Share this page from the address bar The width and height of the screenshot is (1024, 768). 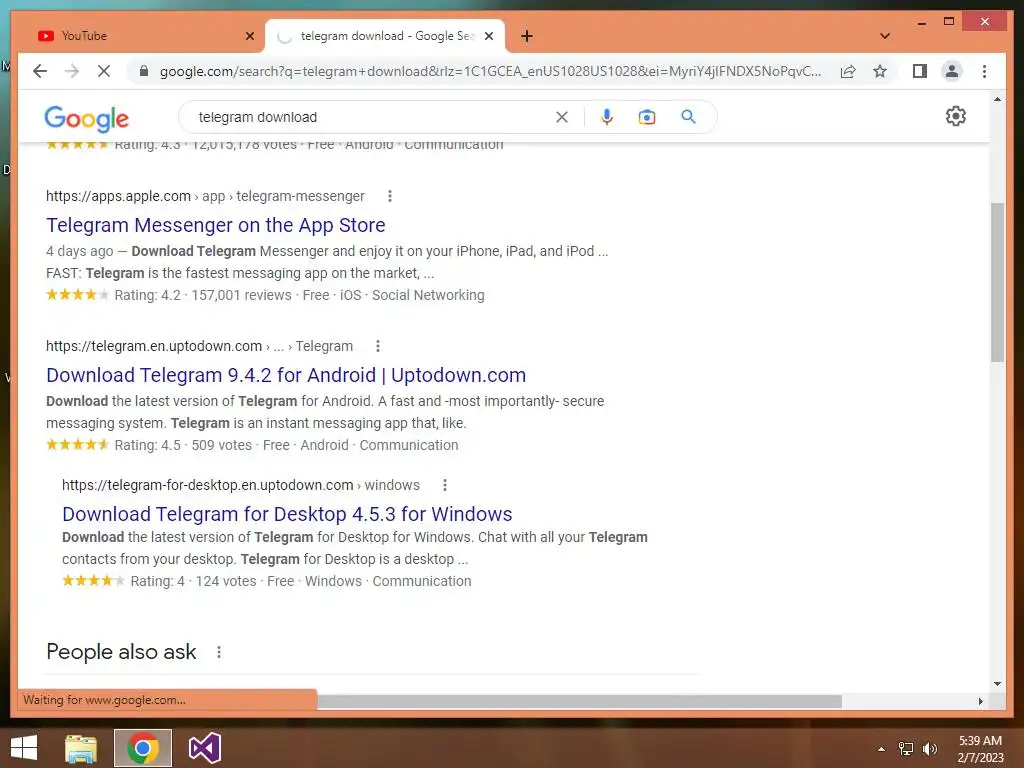(848, 71)
